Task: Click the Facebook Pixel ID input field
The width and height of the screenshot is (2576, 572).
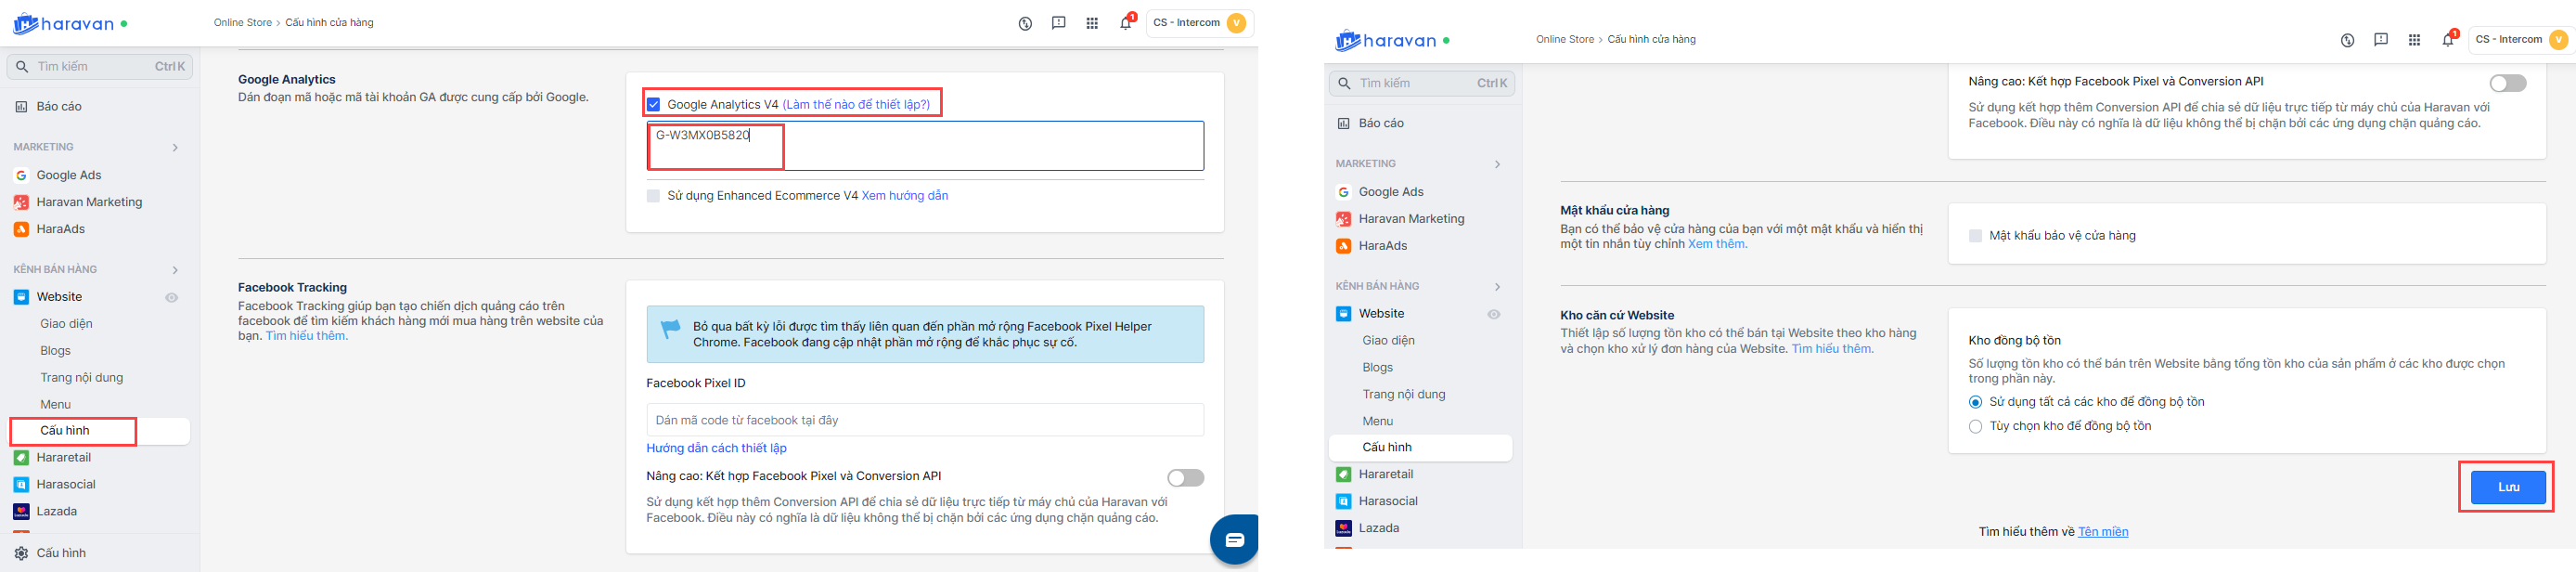Action: pos(924,420)
